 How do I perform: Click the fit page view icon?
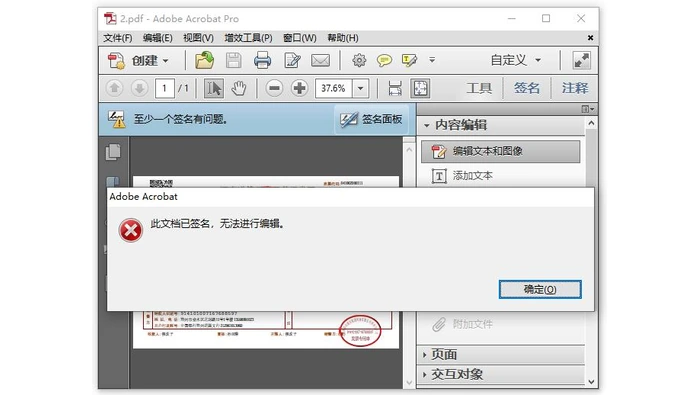(420, 88)
